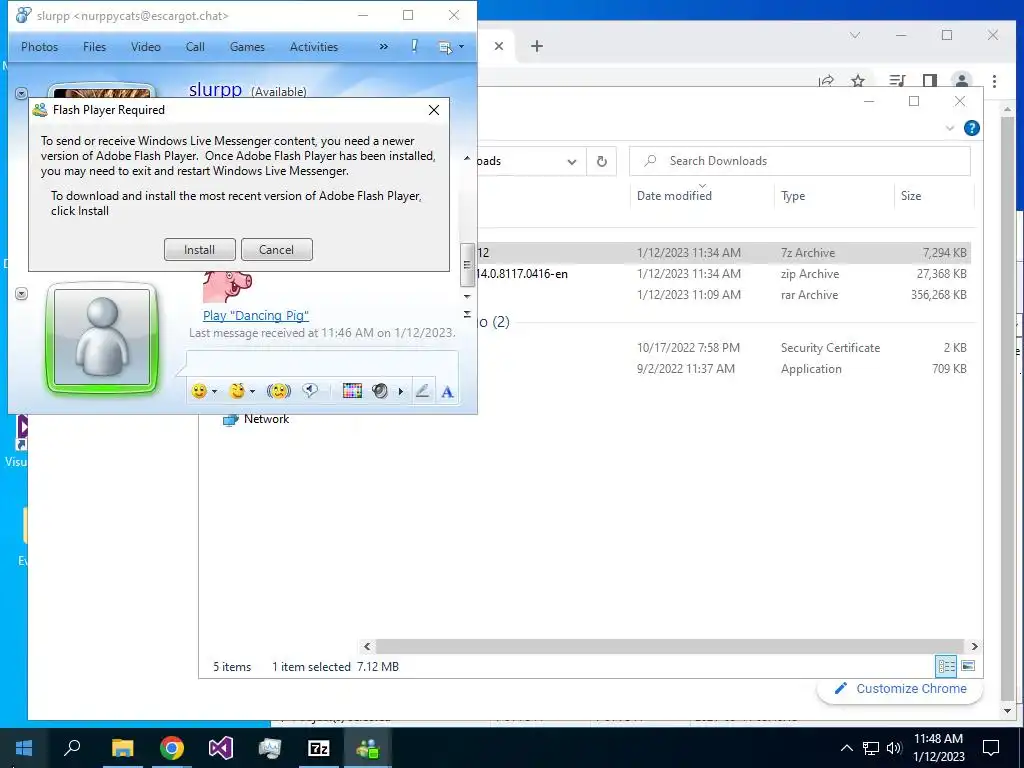
Task: Click Video in Messenger toolbar
Action: [146, 47]
